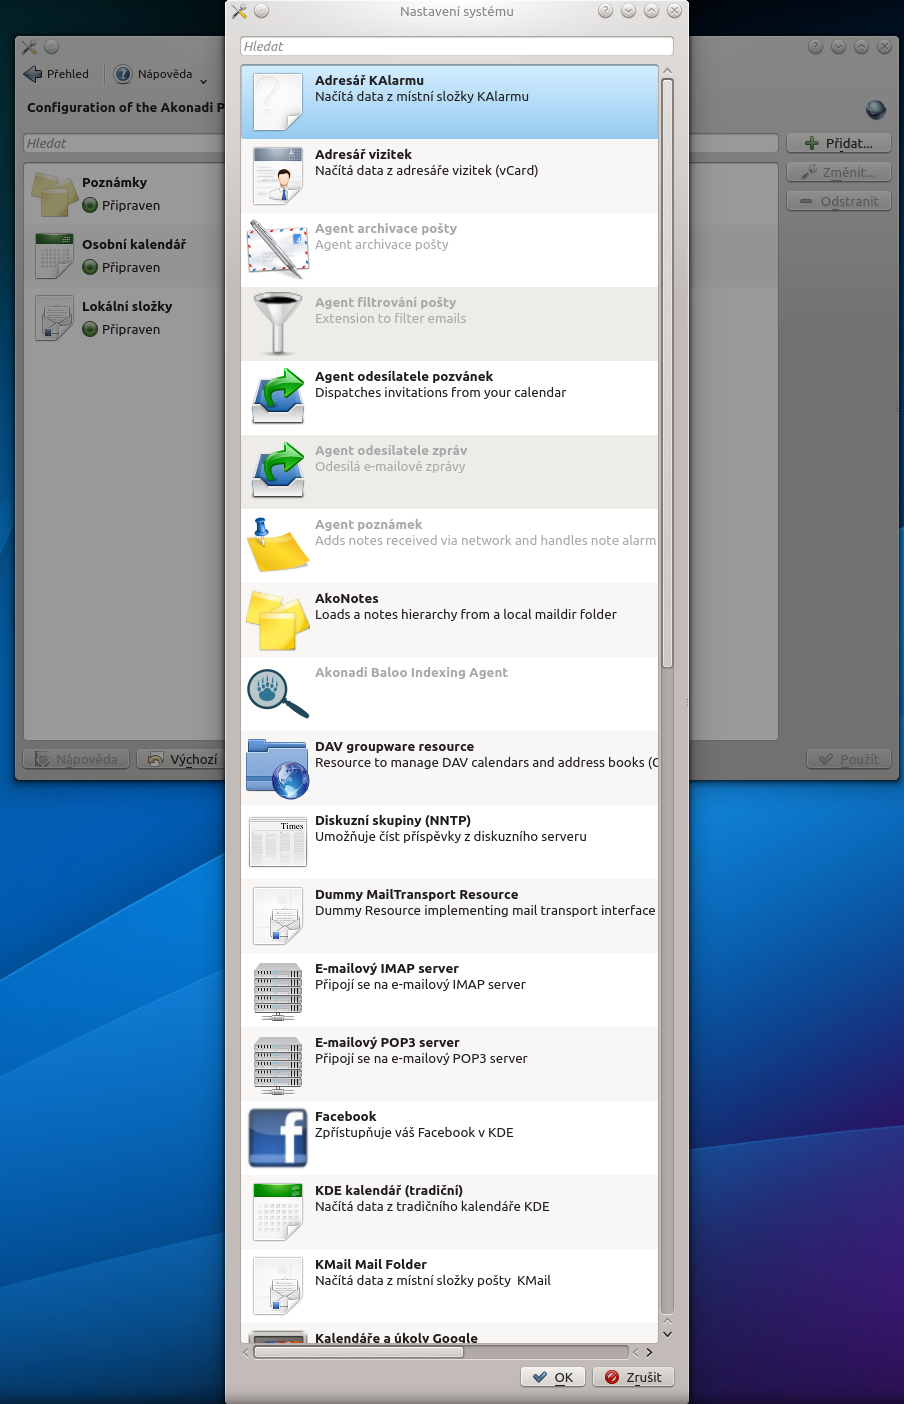This screenshot has width=904, height=1404.
Task: Select the KMail Mail Folder icon
Action: point(277,1286)
